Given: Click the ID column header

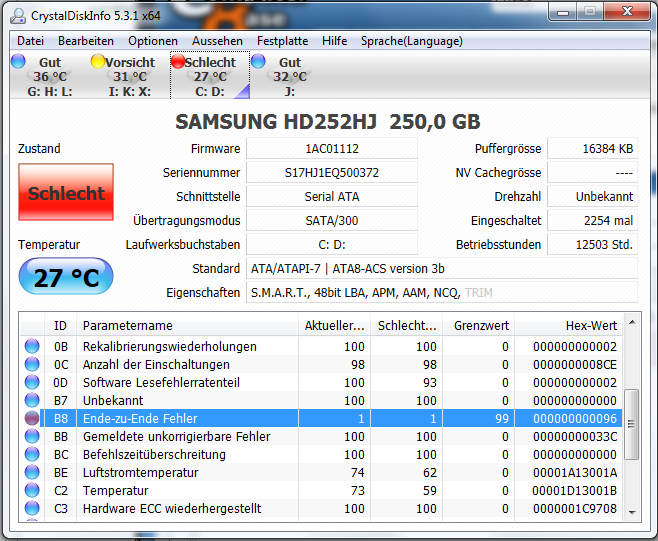Looking at the screenshot, I should (x=60, y=325).
